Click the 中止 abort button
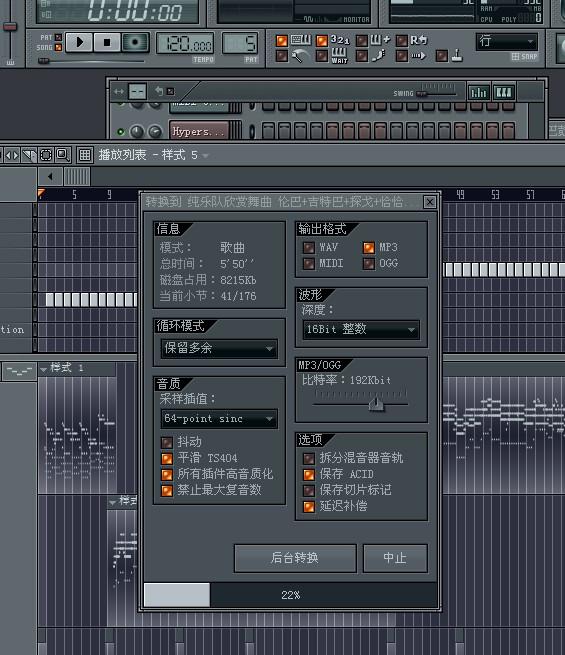 395,558
